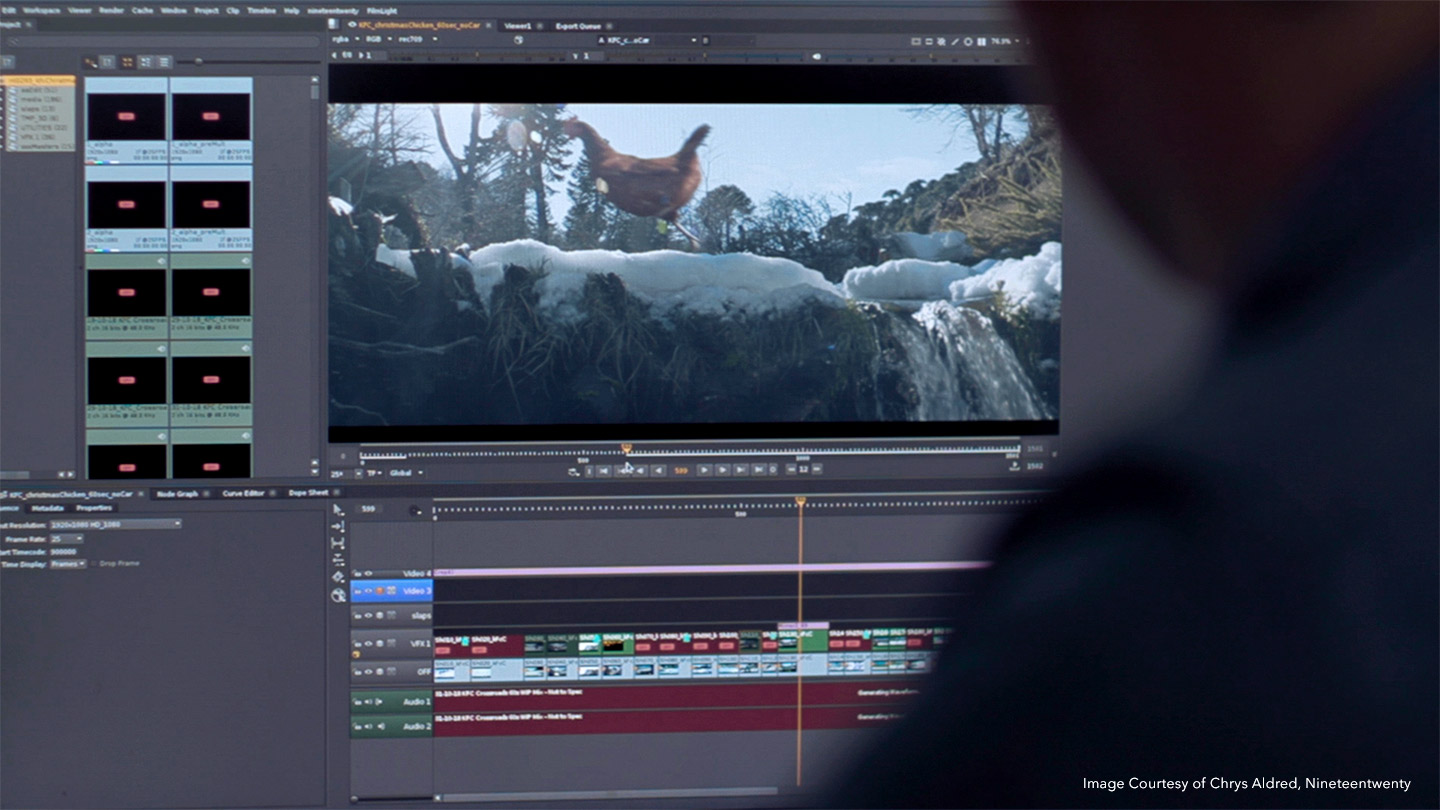This screenshot has width=1440, height=810.
Task: Switch to the Curve Editor tab
Action: (243, 493)
